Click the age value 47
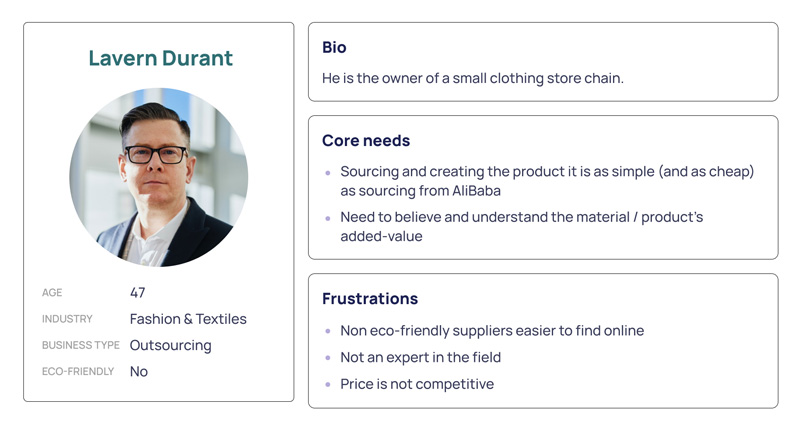Screen dimensions: 800x430 pos(137,293)
